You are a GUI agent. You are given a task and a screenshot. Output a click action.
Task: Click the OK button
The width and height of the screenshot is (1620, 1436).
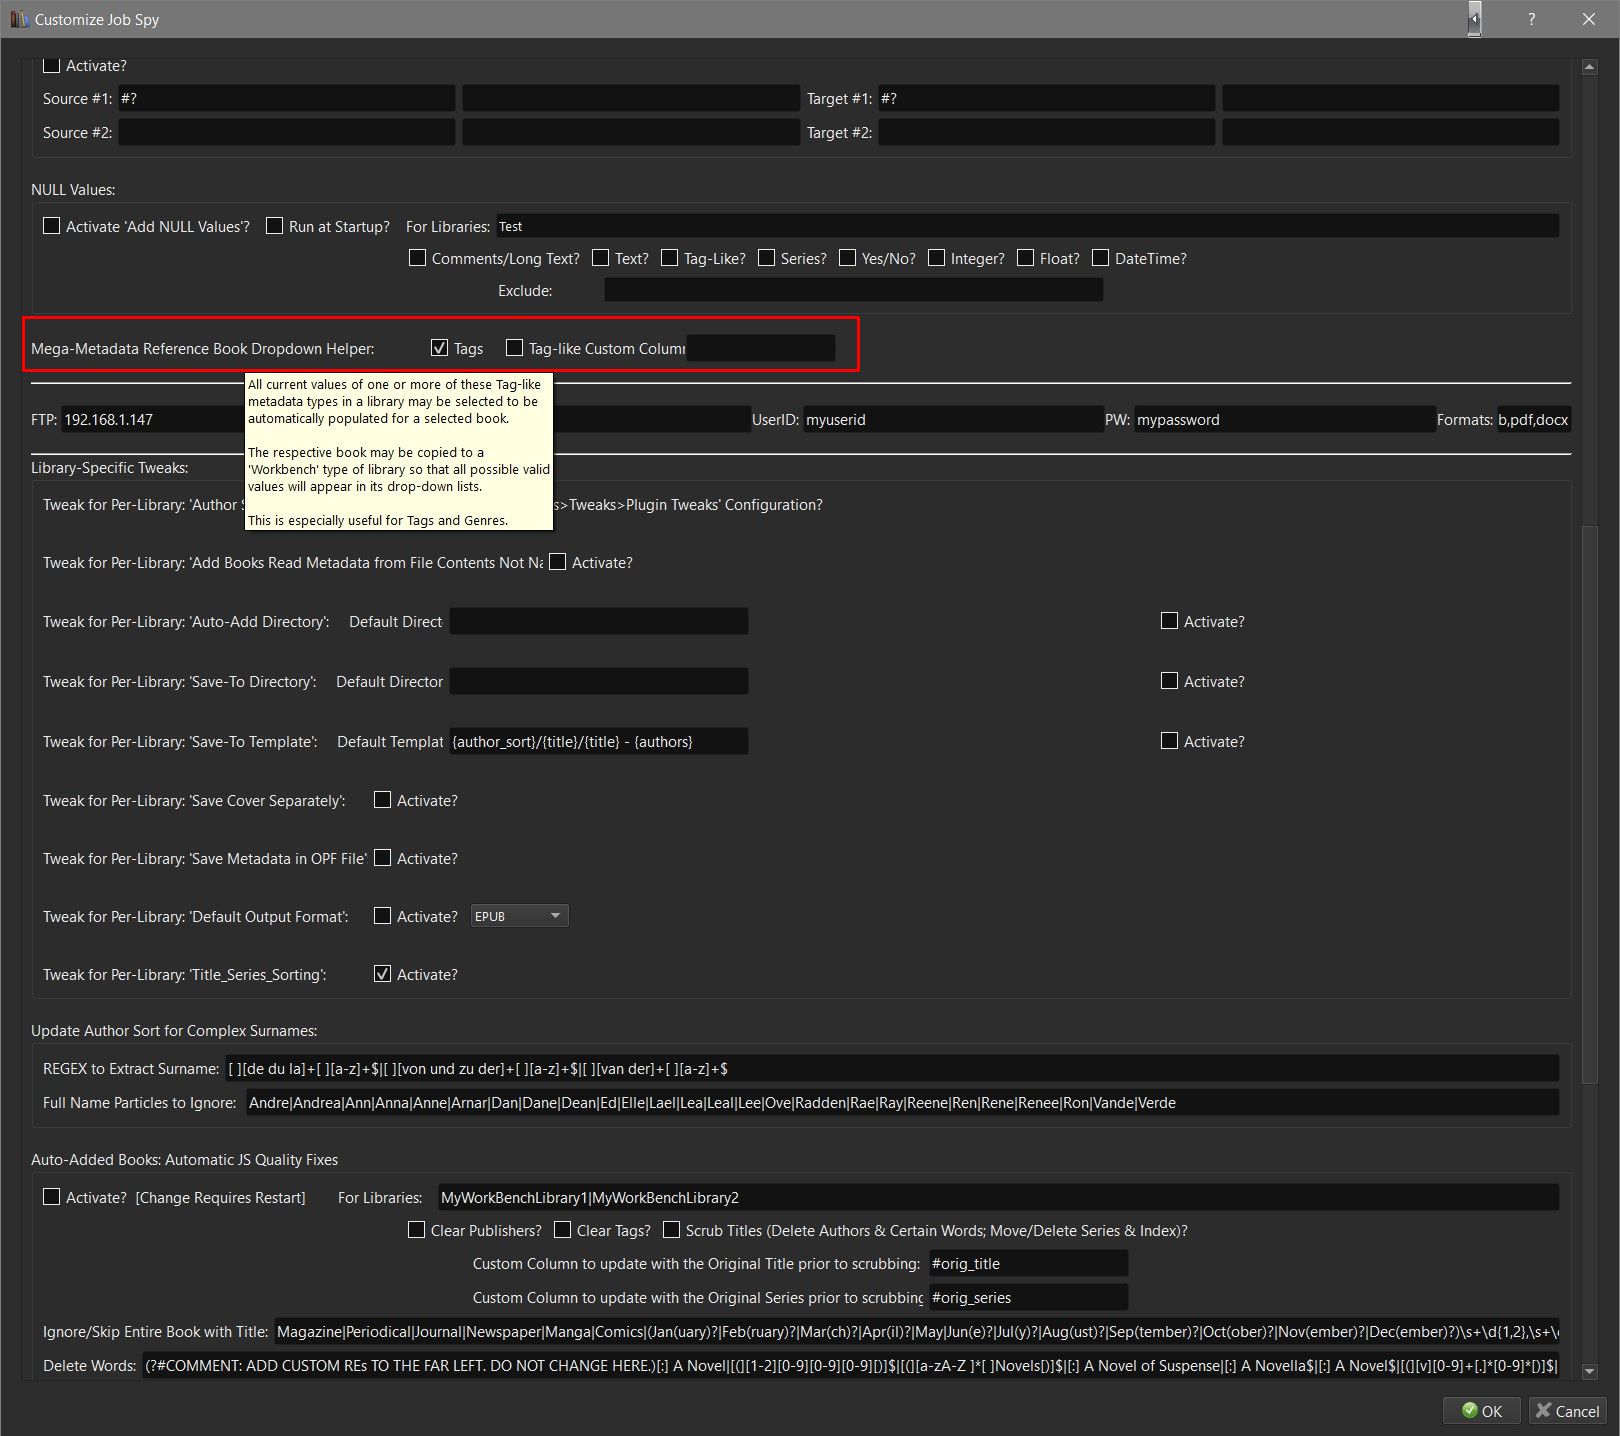[x=1481, y=1411]
